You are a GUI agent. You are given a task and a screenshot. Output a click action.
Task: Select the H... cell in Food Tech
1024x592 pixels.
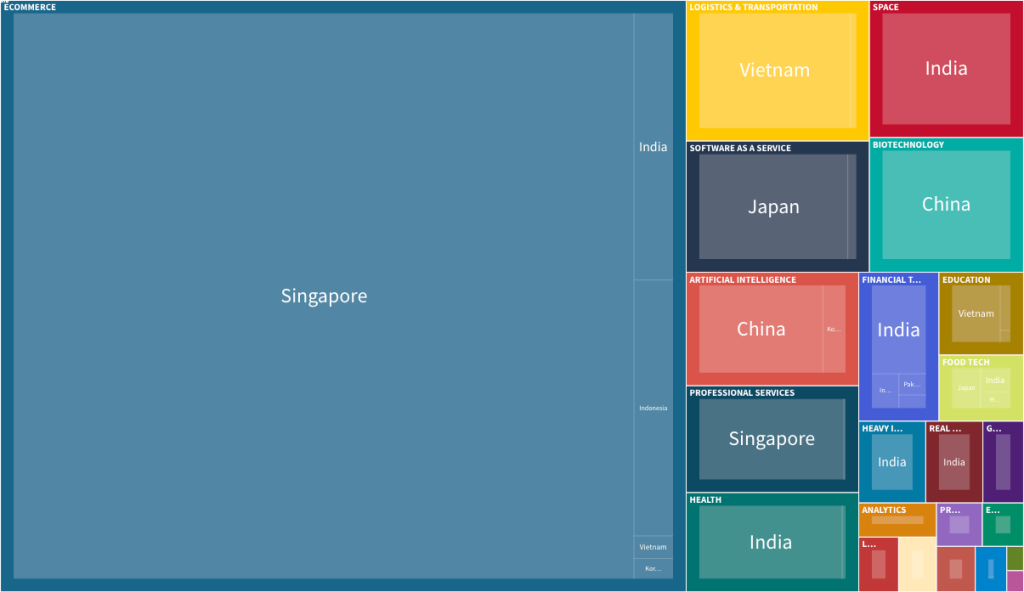995,400
